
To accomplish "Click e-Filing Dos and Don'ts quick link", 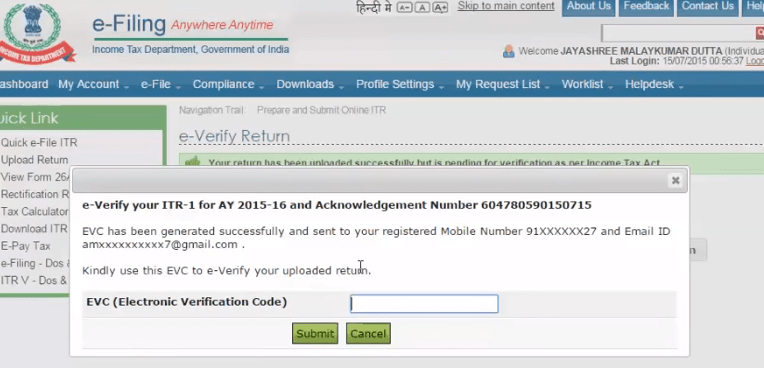I will tap(35, 263).
